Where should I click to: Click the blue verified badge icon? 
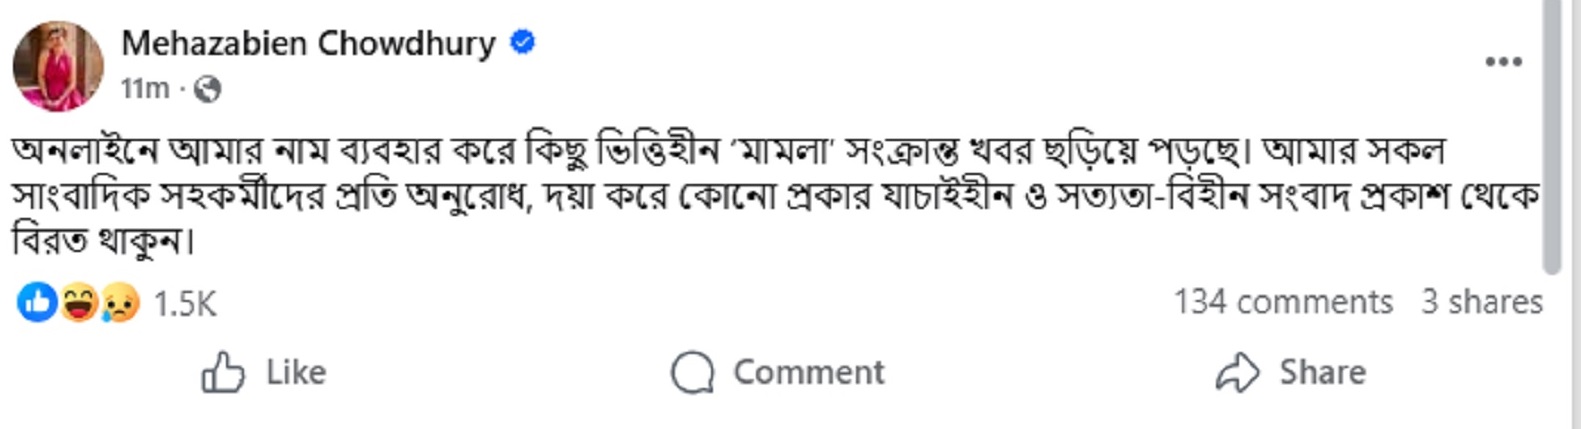coord(523,43)
